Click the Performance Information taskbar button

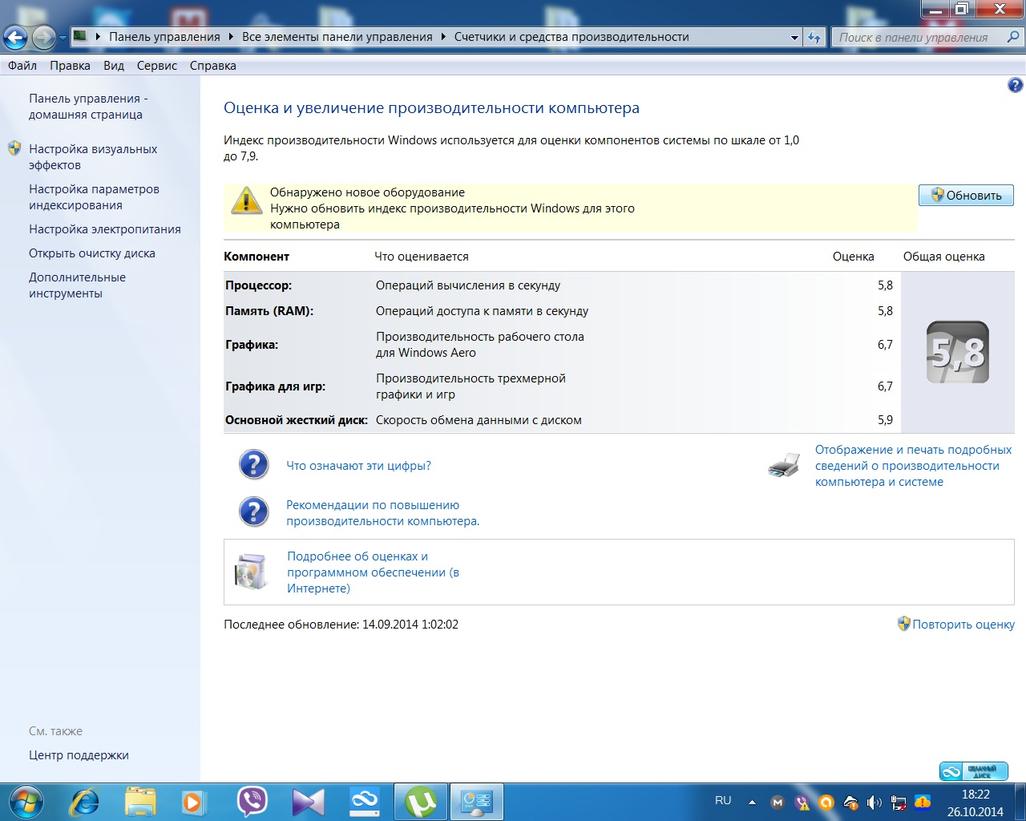point(478,801)
